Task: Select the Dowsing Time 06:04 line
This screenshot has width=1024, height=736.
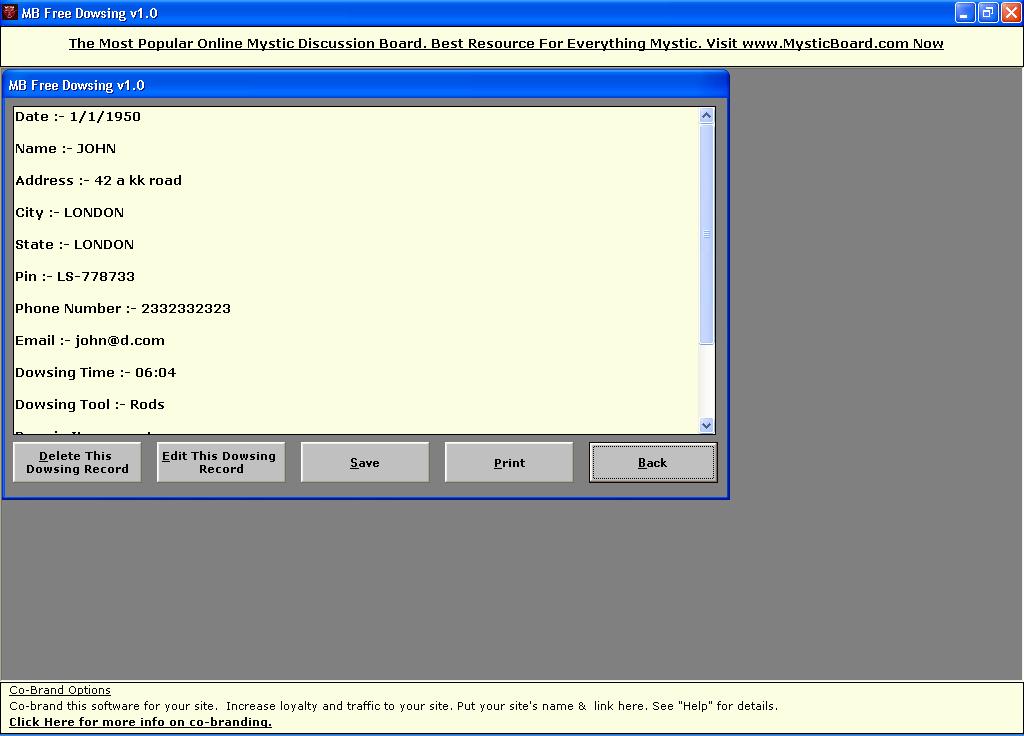Action: (x=95, y=373)
